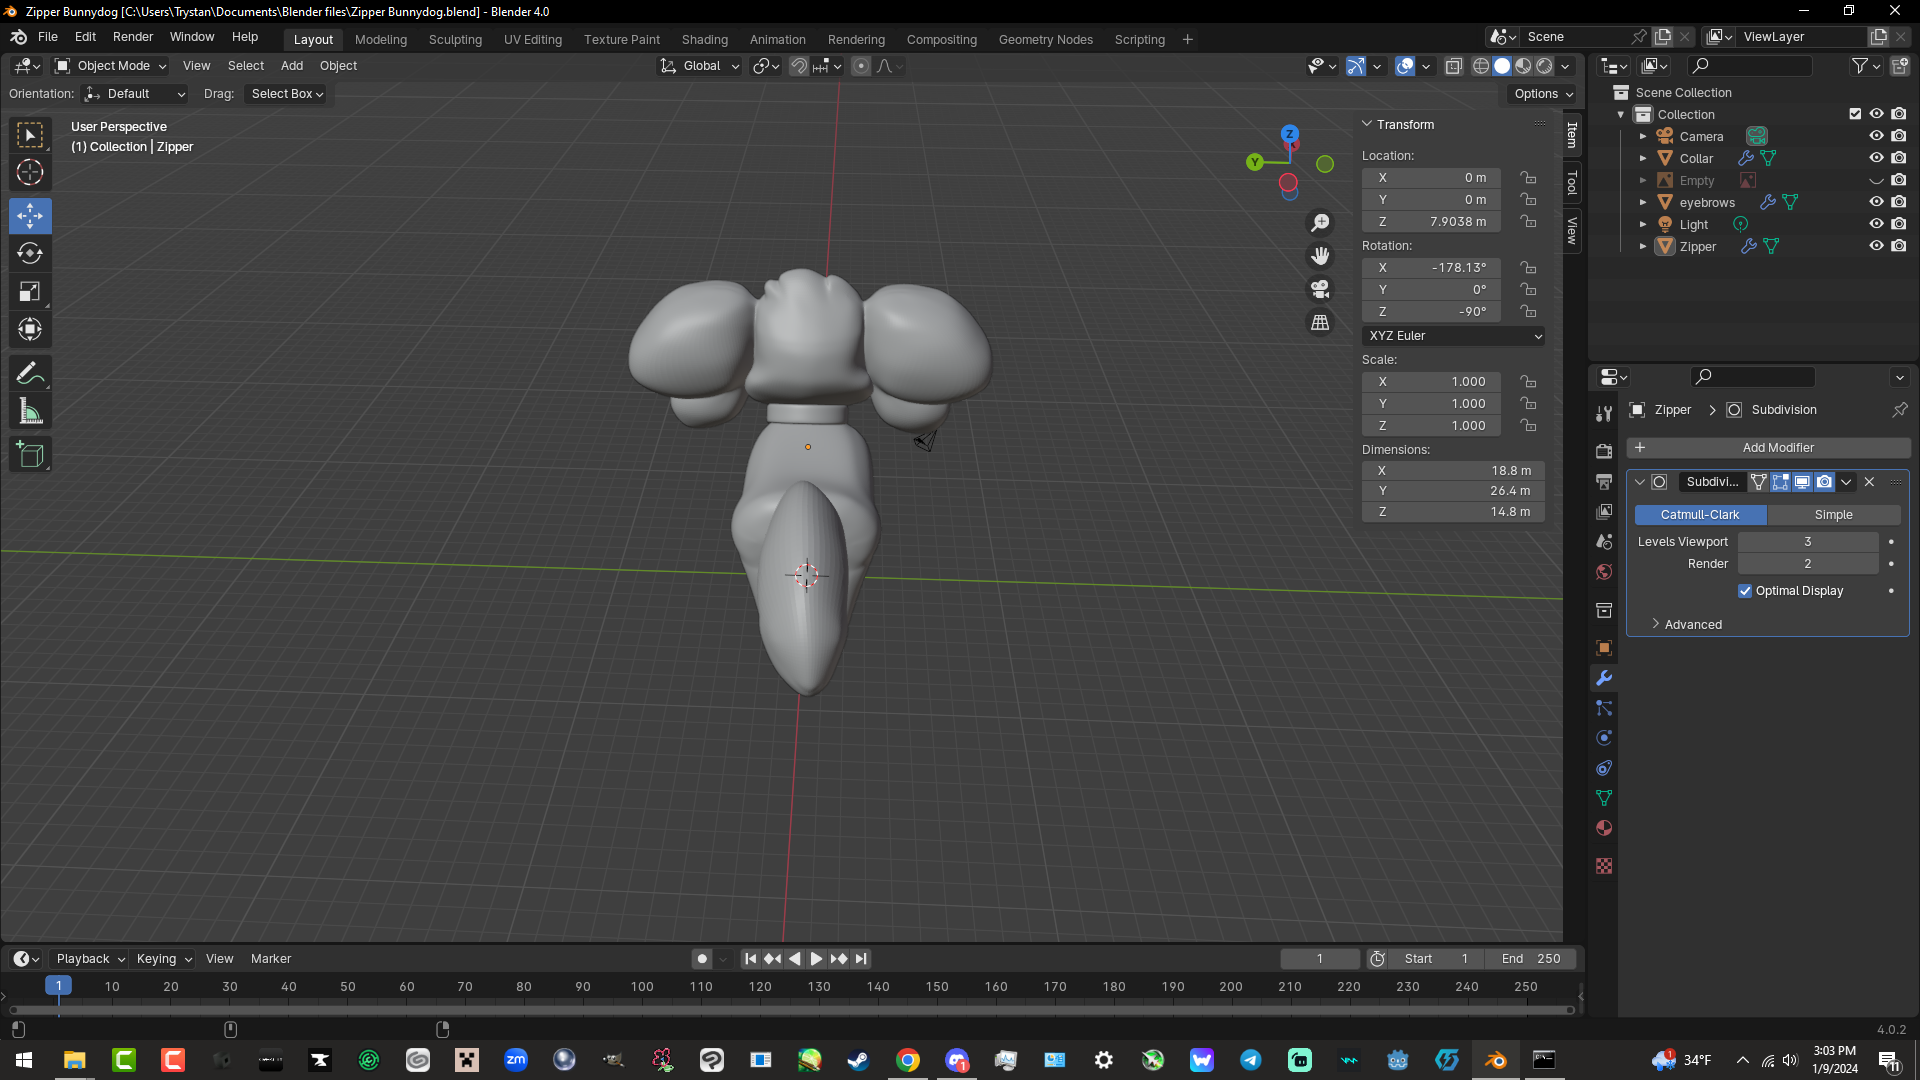
Task: Expand the Zipper item in outliner
Action: click(x=1642, y=246)
